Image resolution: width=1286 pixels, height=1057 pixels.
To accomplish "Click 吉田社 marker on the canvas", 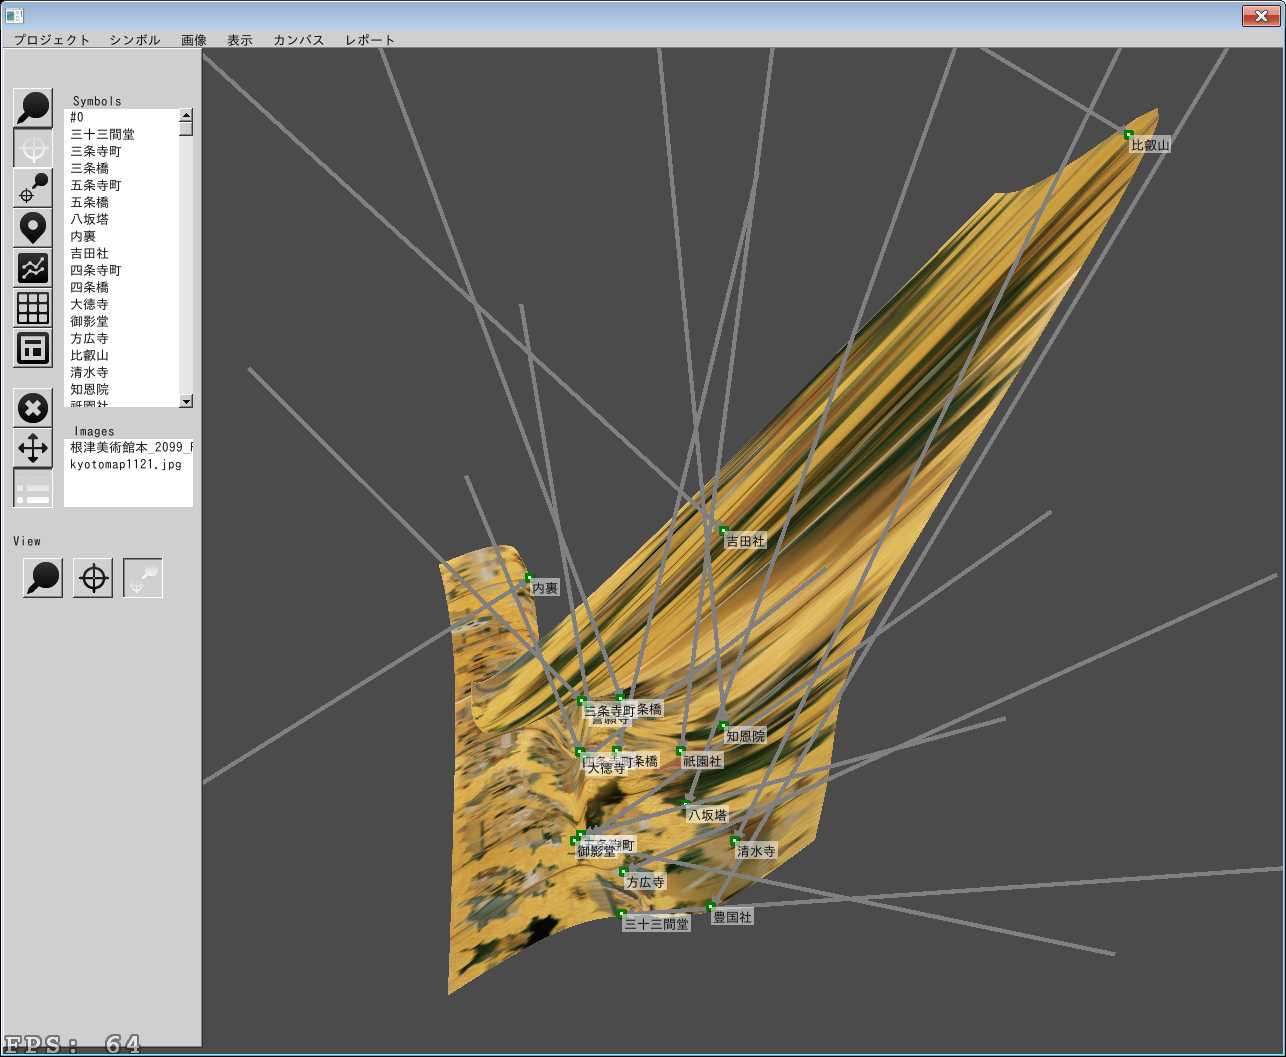I will tap(723, 530).
